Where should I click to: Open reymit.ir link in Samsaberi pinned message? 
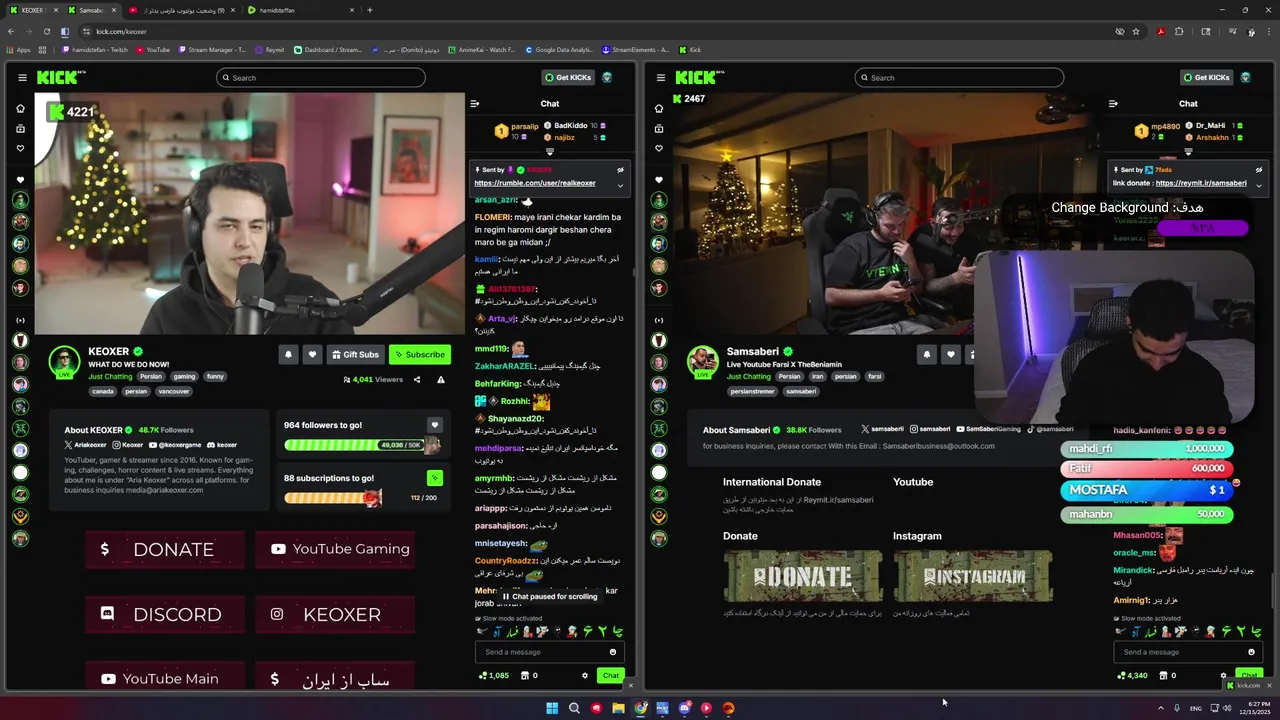click(x=1200, y=183)
